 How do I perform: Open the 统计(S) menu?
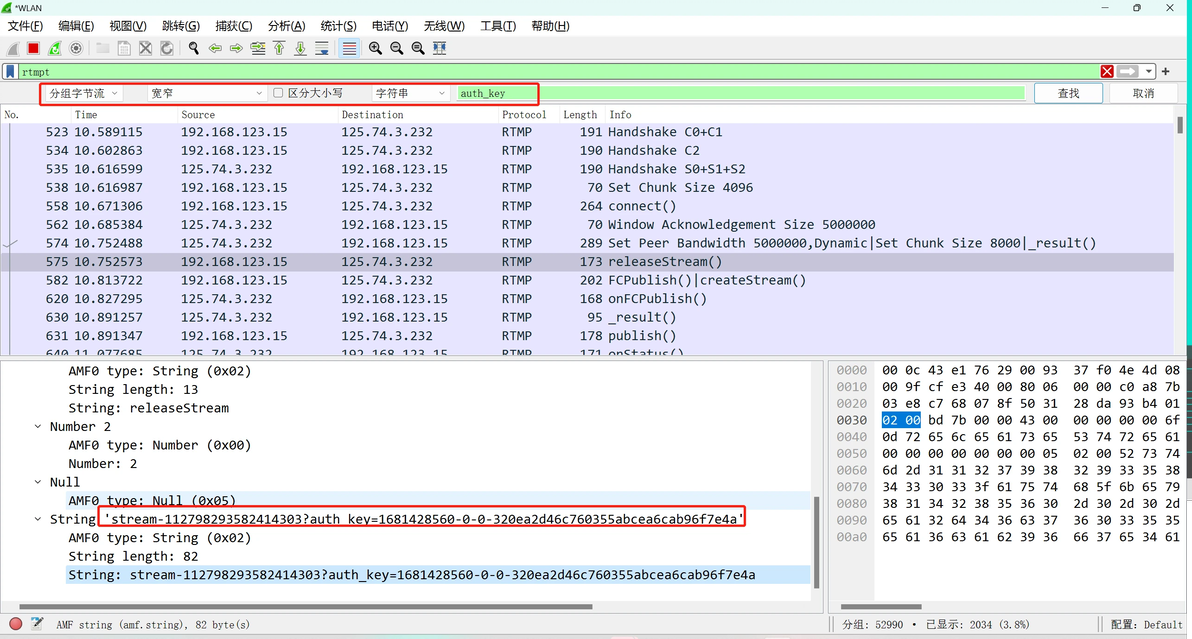click(338, 26)
